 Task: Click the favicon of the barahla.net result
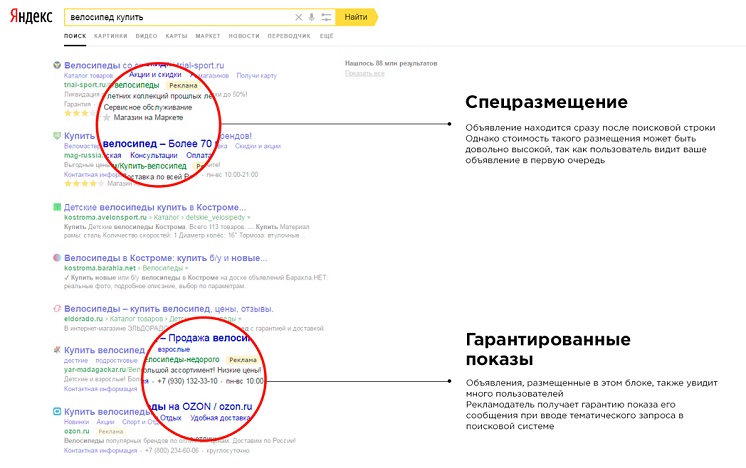[x=57, y=258]
